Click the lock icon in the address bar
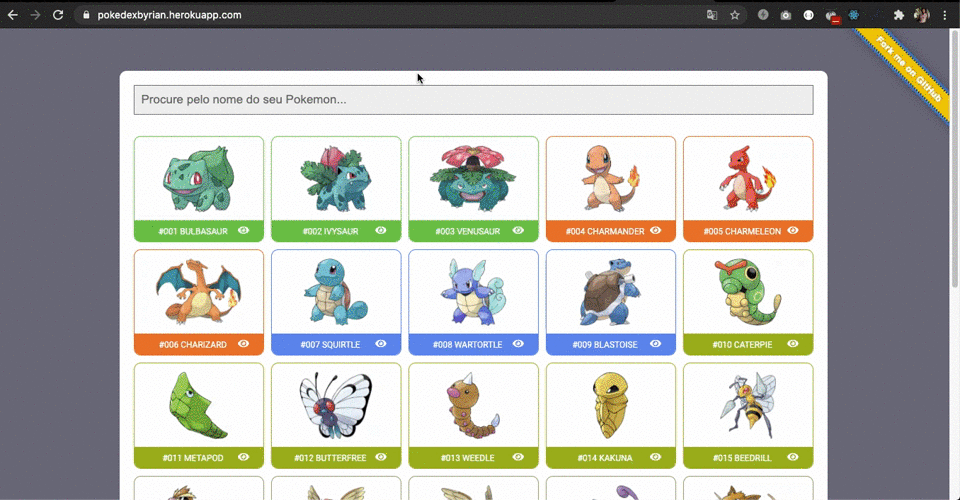Screen dimensions: 960x500 pos(86,15)
